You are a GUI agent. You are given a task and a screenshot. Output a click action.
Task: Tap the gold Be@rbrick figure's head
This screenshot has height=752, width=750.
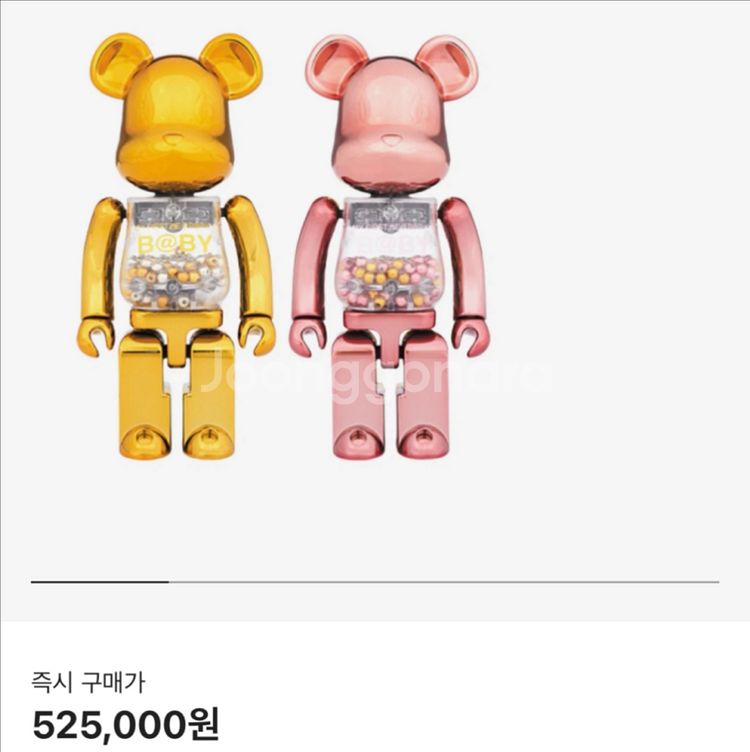(176, 115)
